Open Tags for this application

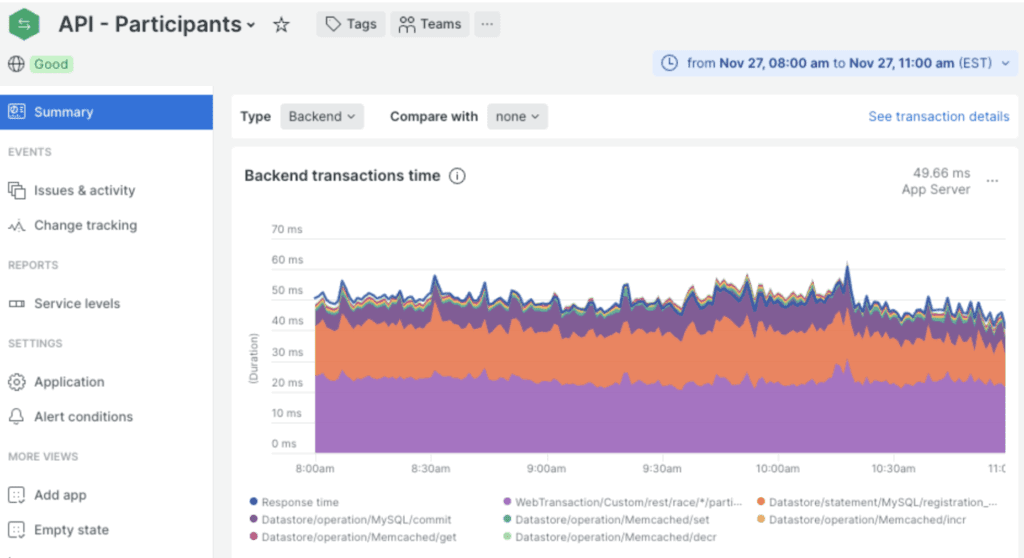pyautogui.click(x=350, y=25)
